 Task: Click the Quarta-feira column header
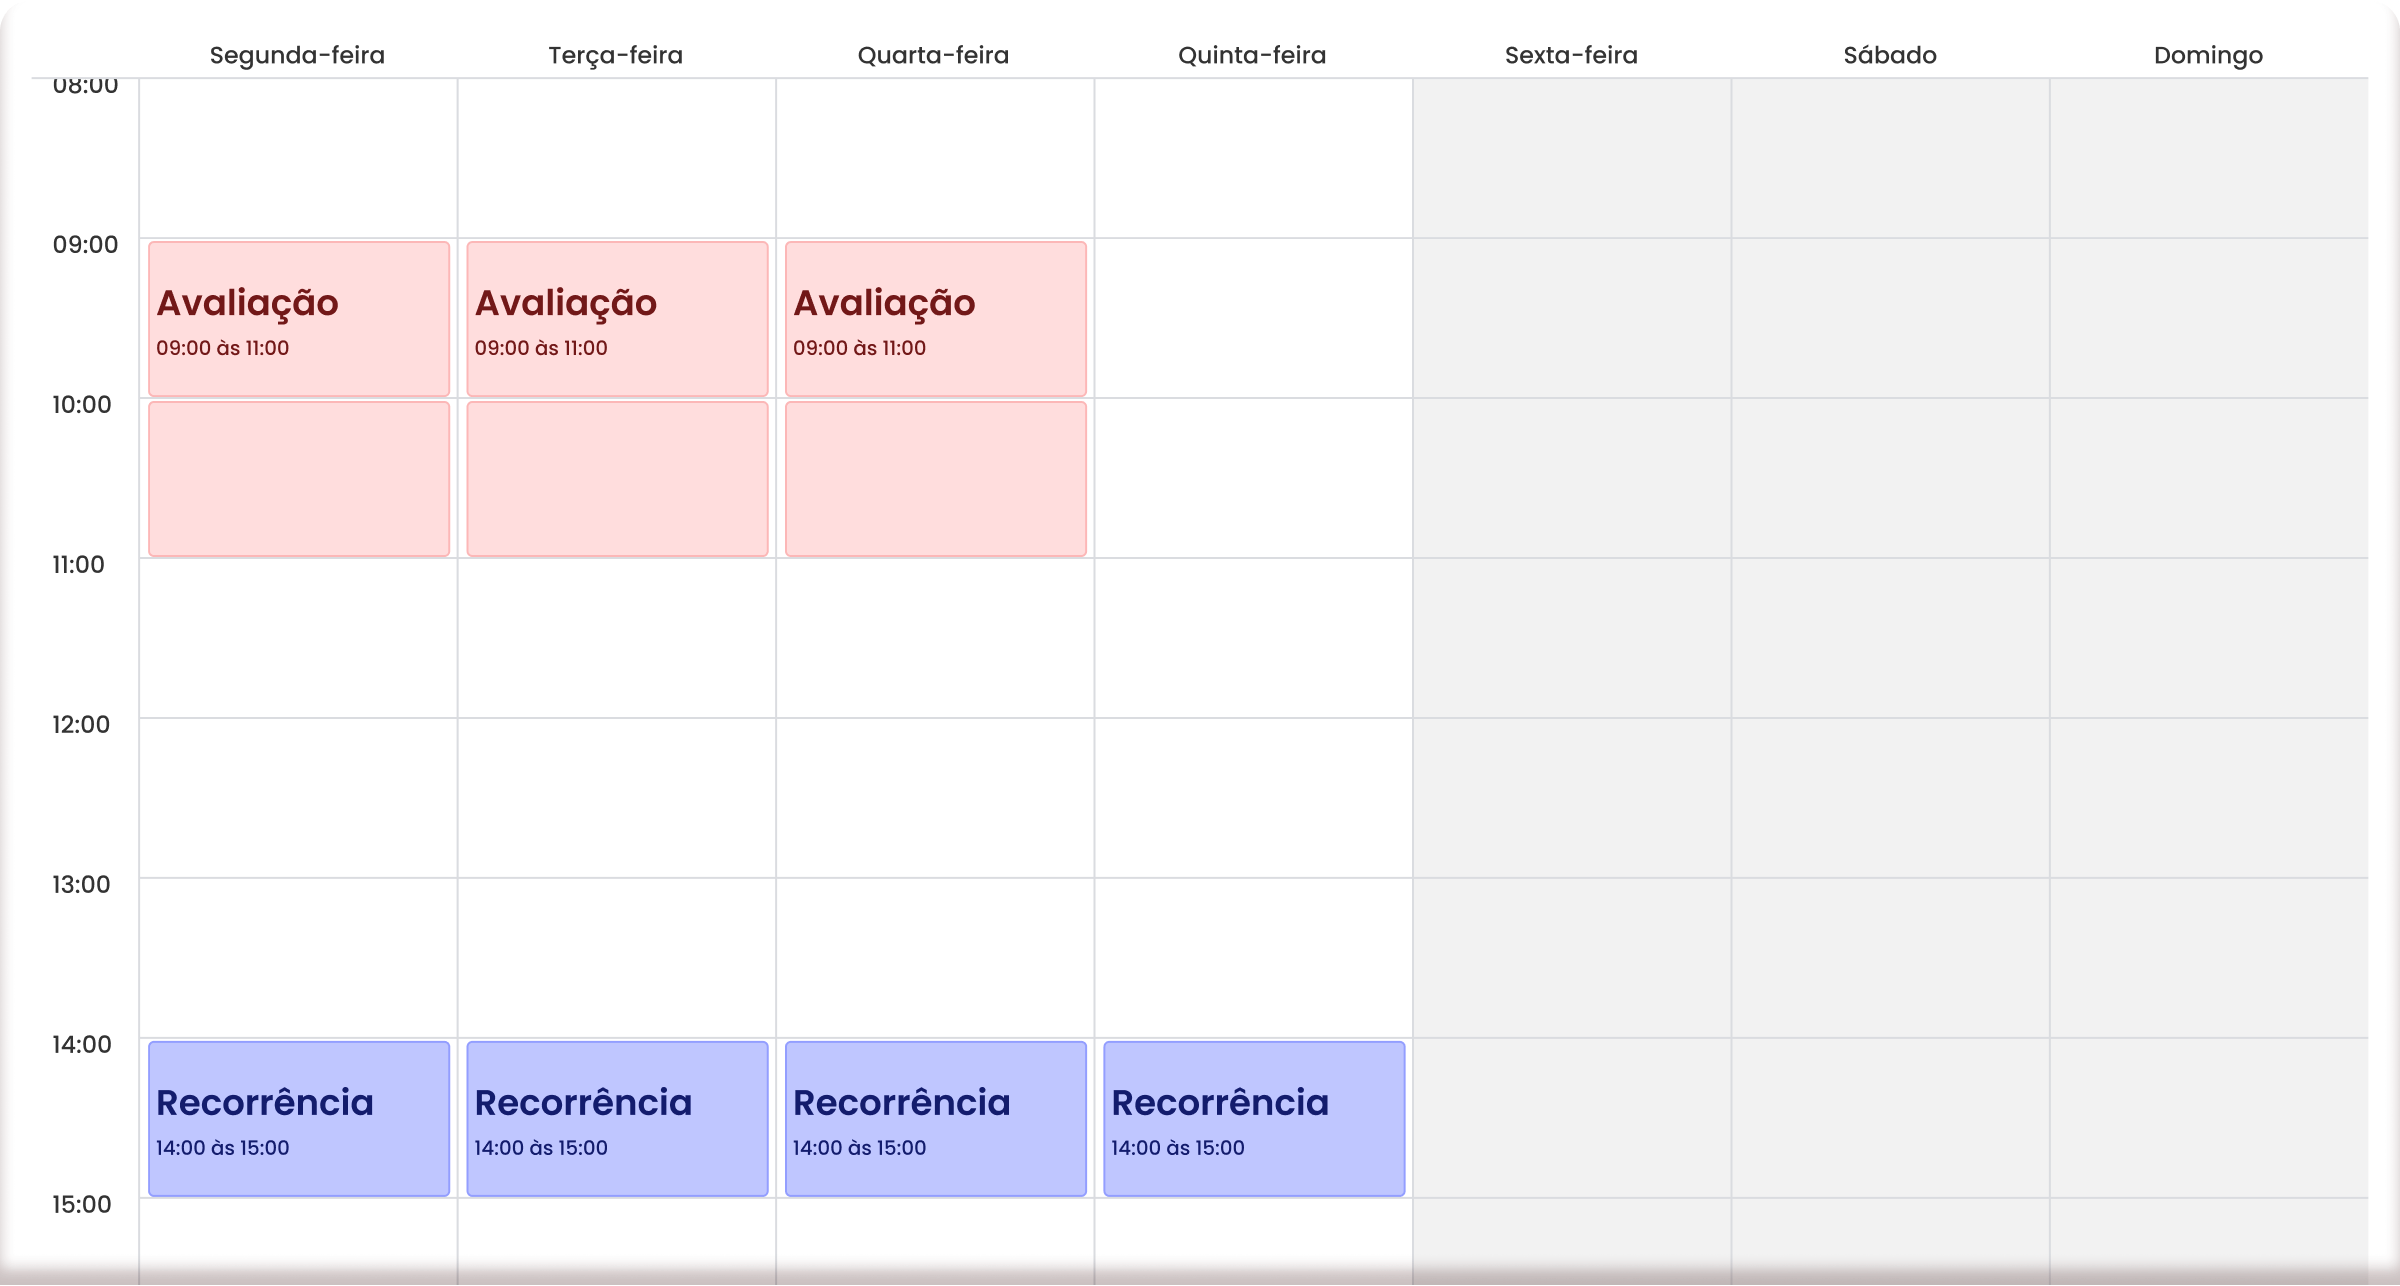[x=933, y=55]
